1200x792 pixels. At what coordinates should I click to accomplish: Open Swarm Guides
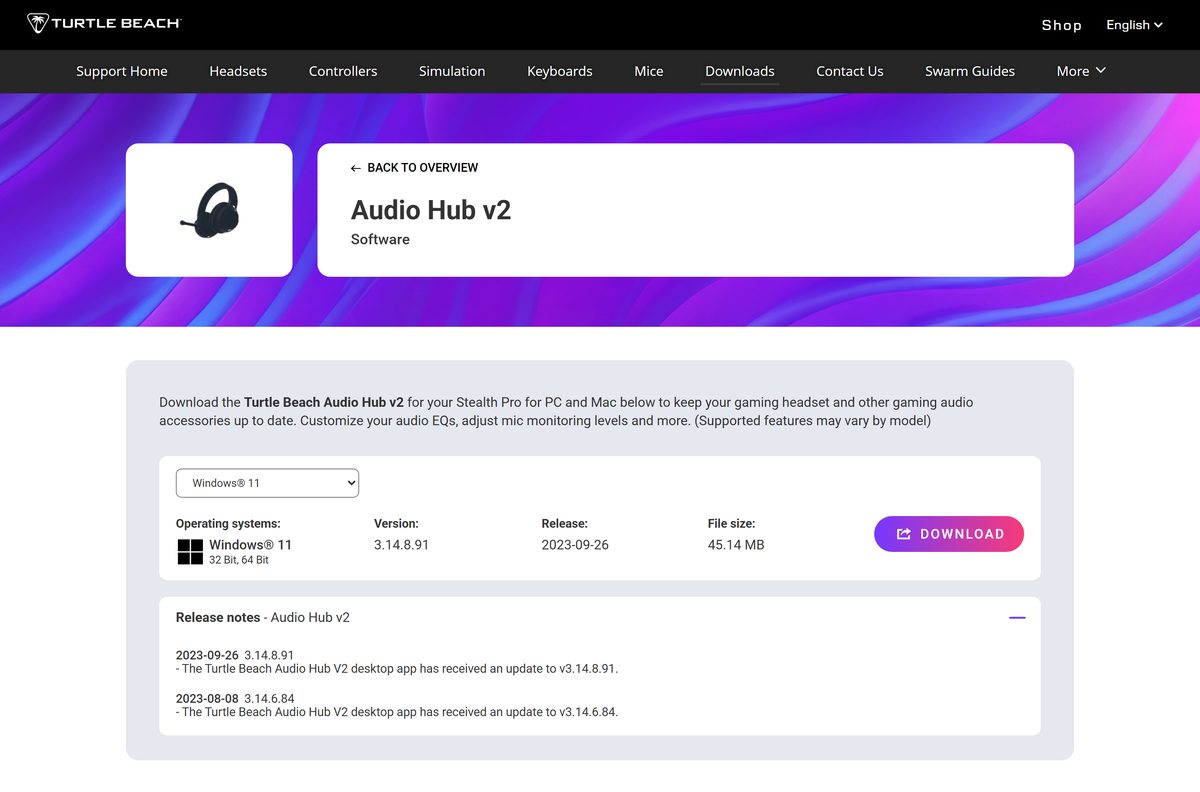pyautogui.click(x=970, y=71)
